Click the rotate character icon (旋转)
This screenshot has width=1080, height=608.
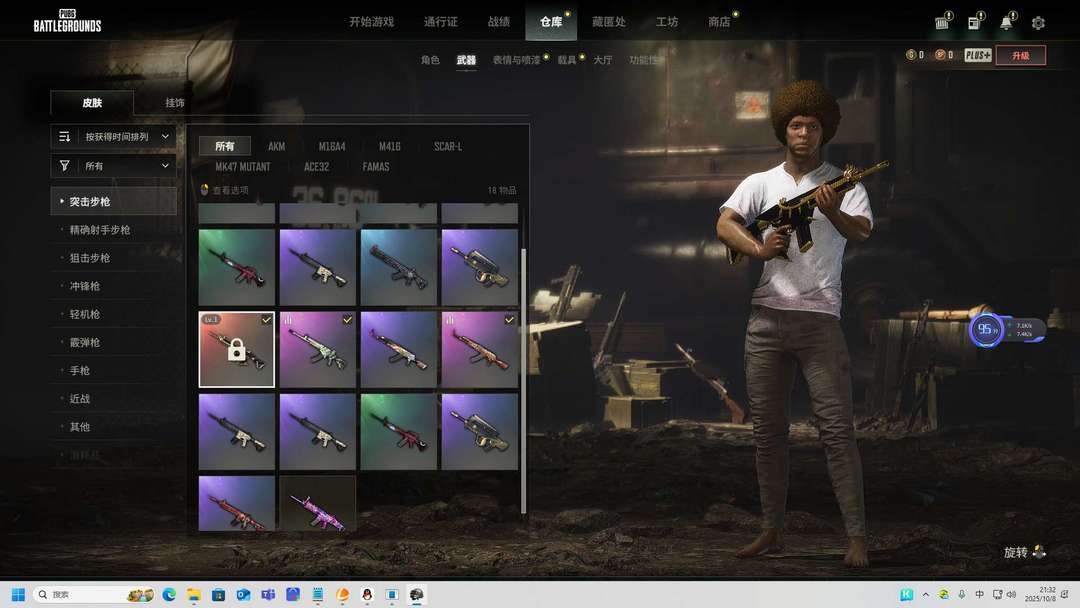point(1040,552)
